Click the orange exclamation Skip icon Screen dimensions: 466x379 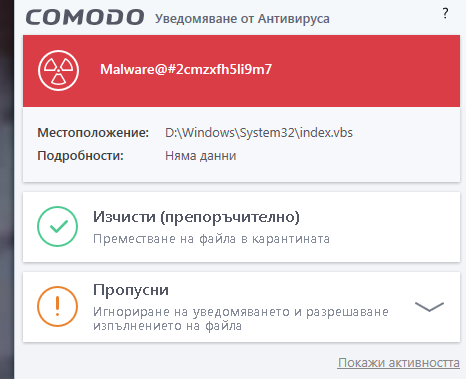57,306
